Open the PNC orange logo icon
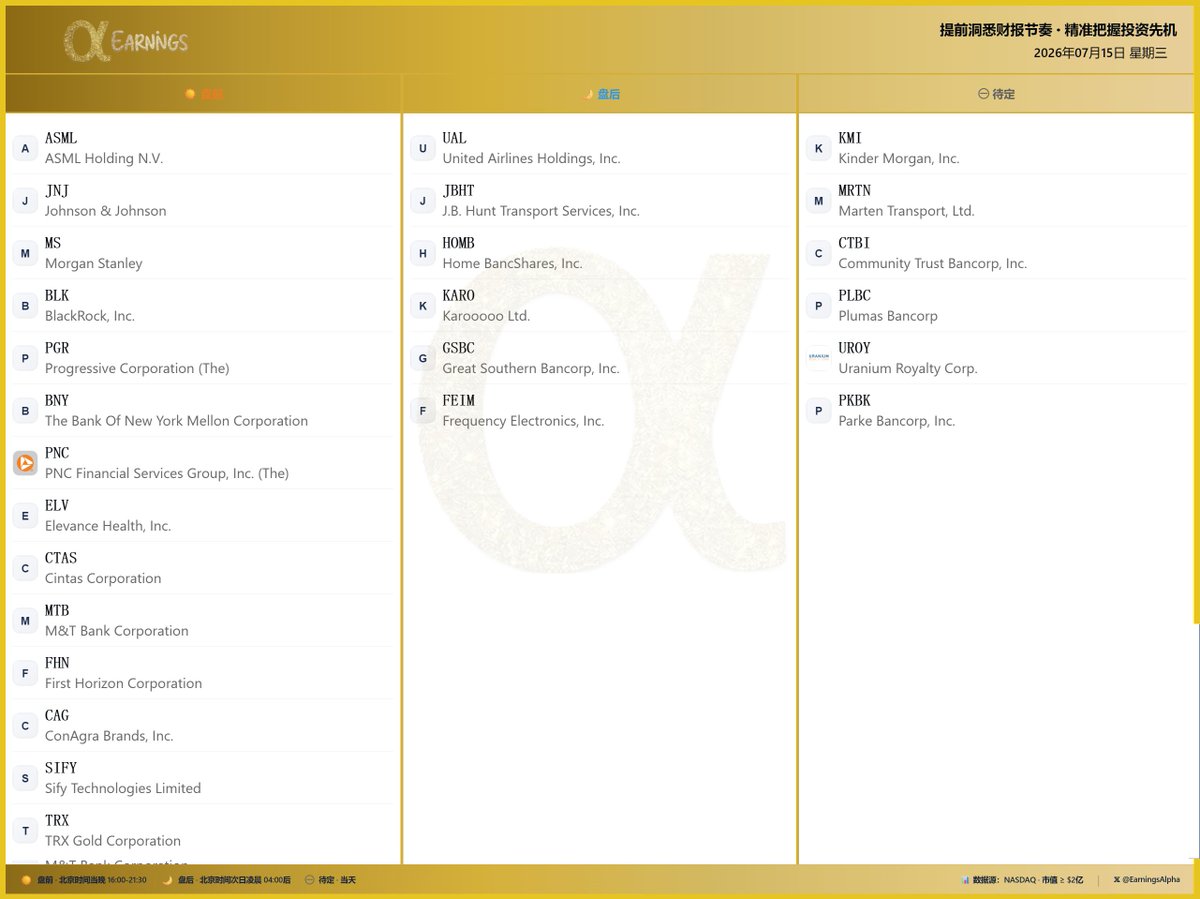 (25, 463)
